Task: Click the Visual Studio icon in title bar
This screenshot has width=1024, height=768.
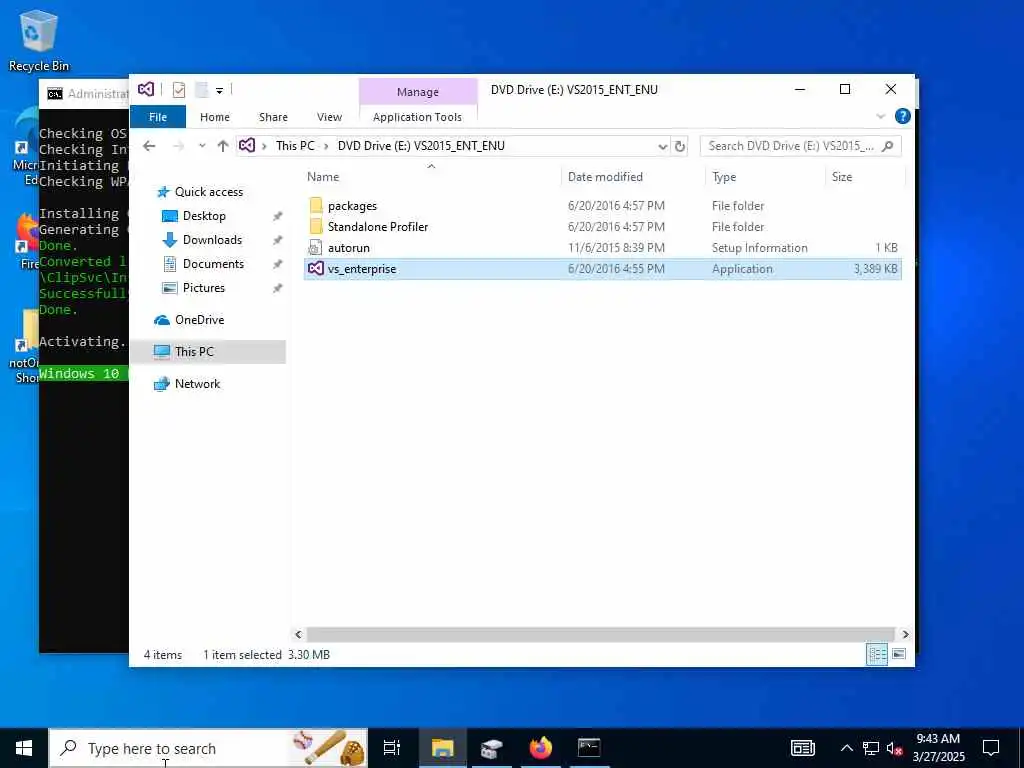Action: coord(146,89)
